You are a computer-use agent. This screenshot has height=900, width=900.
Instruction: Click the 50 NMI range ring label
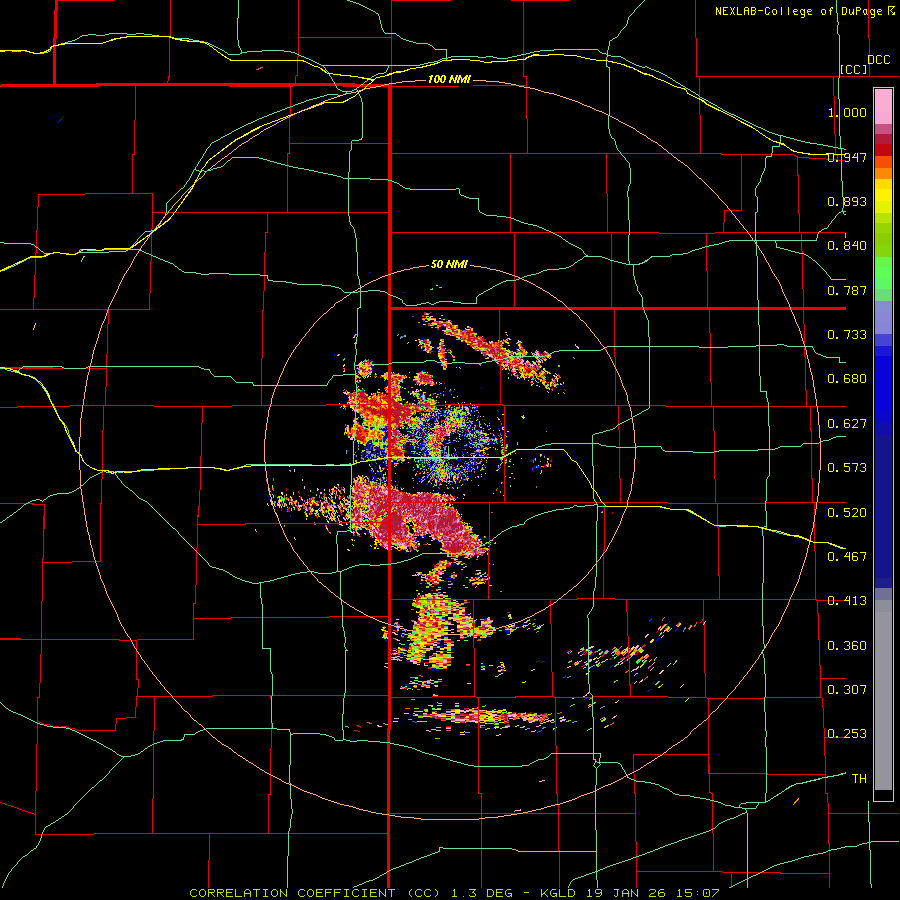(x=449, y=264)
